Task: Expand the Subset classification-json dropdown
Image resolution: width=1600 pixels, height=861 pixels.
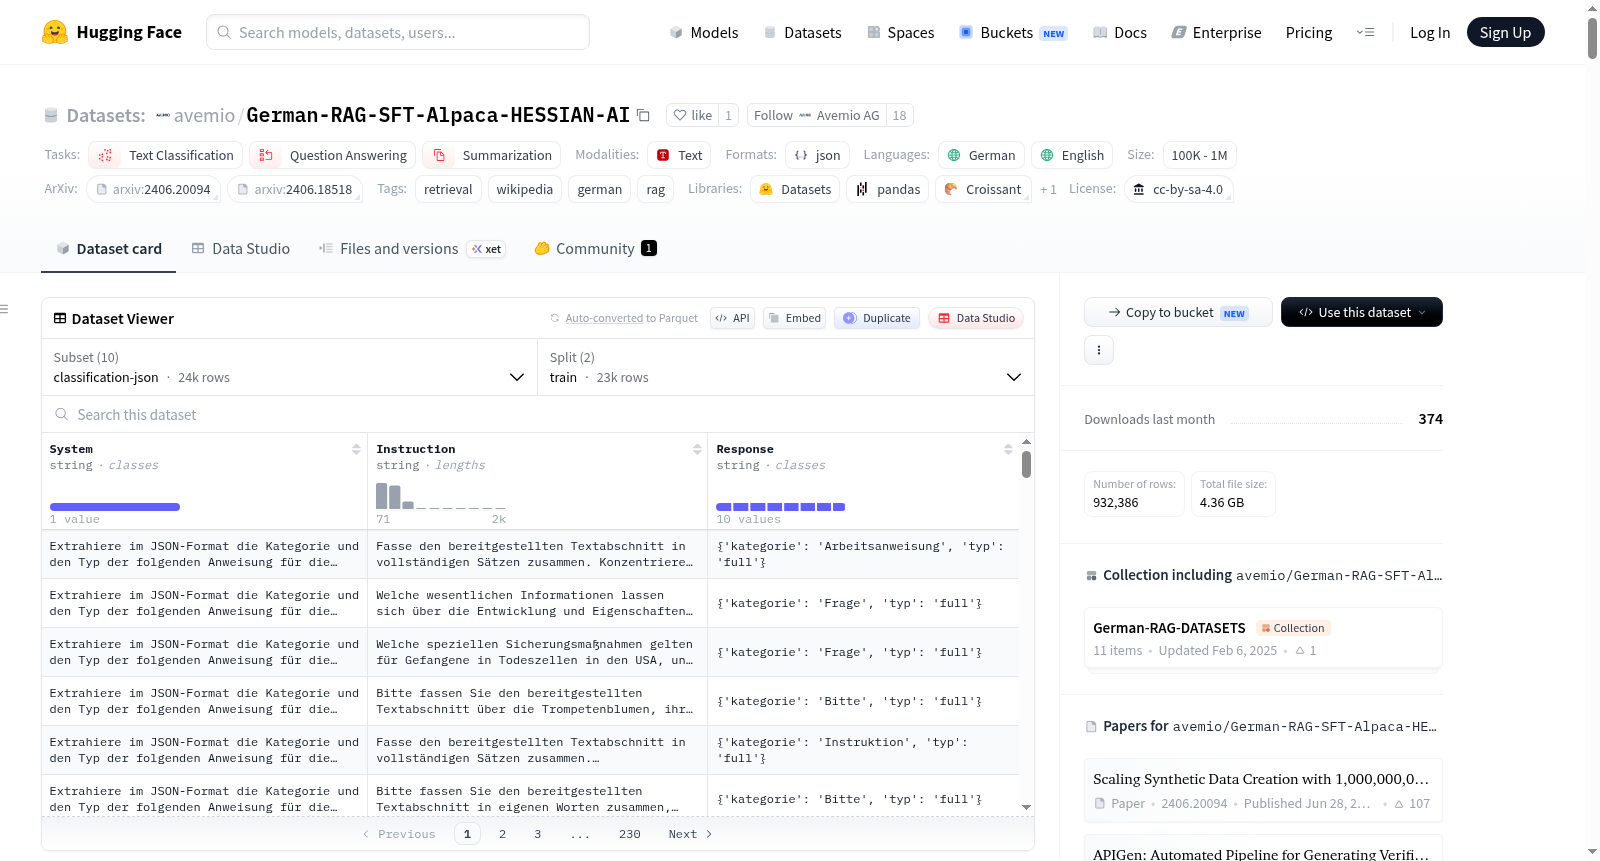Action: (x=289, y=368)
